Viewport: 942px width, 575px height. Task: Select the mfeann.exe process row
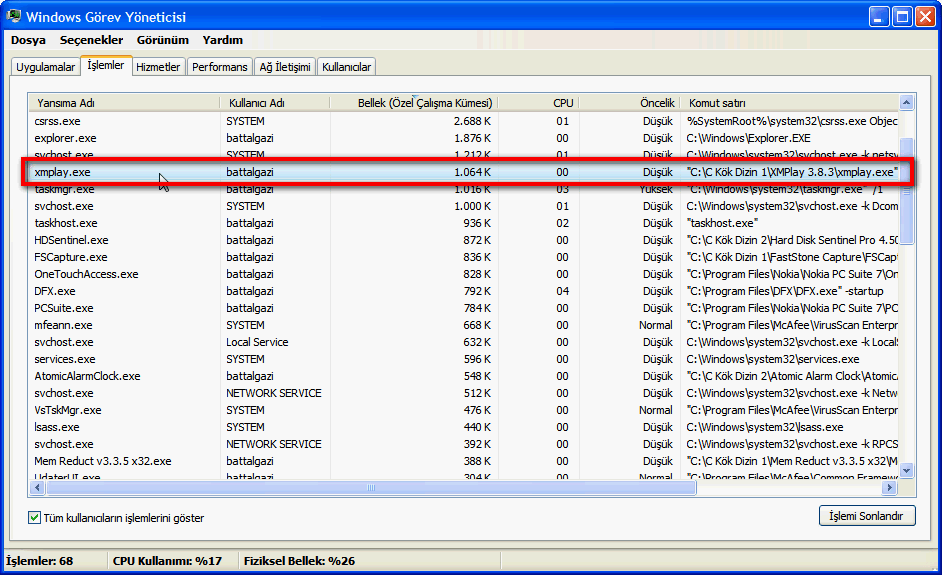pos(464,325)
